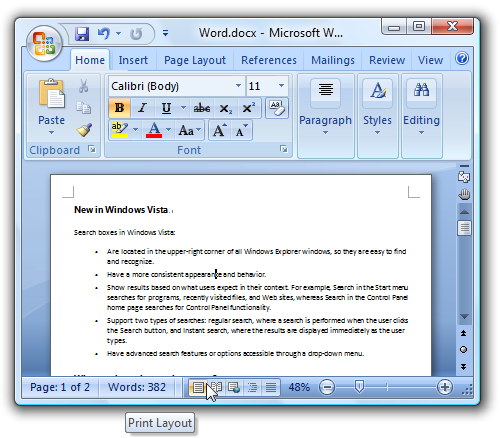This screenshot has width=500, height=438.
Task: Open Microsoft Word Help
Action: pos(462,58)
